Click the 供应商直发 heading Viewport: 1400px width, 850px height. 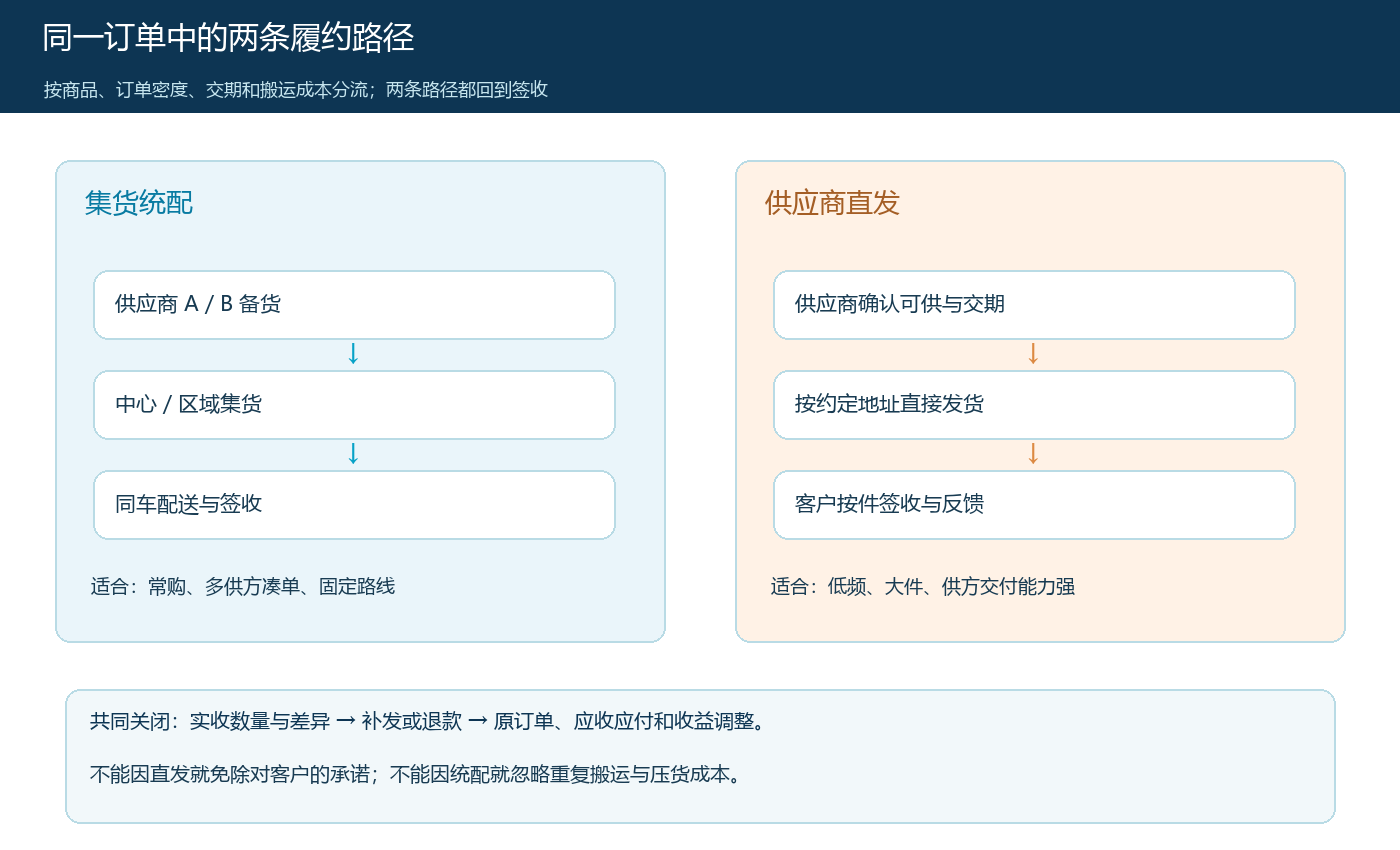(x=832, y=203)
